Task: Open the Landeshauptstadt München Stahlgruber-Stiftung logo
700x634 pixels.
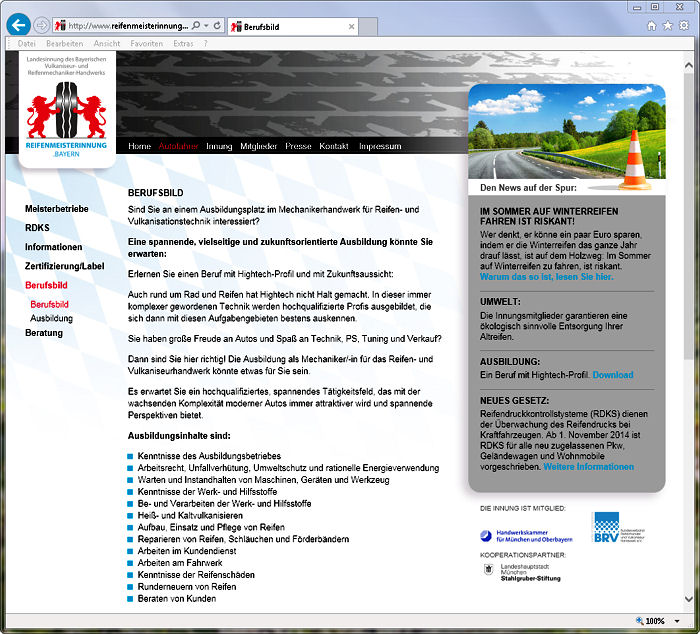Action: point(521,572)
